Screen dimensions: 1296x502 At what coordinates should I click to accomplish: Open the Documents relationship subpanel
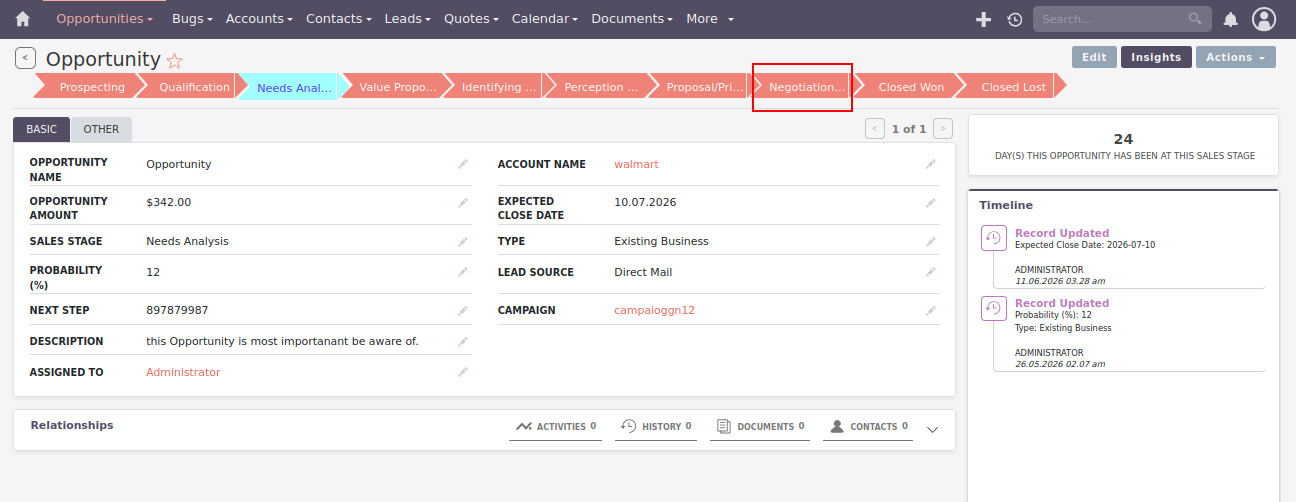click(x=761, y=427)
